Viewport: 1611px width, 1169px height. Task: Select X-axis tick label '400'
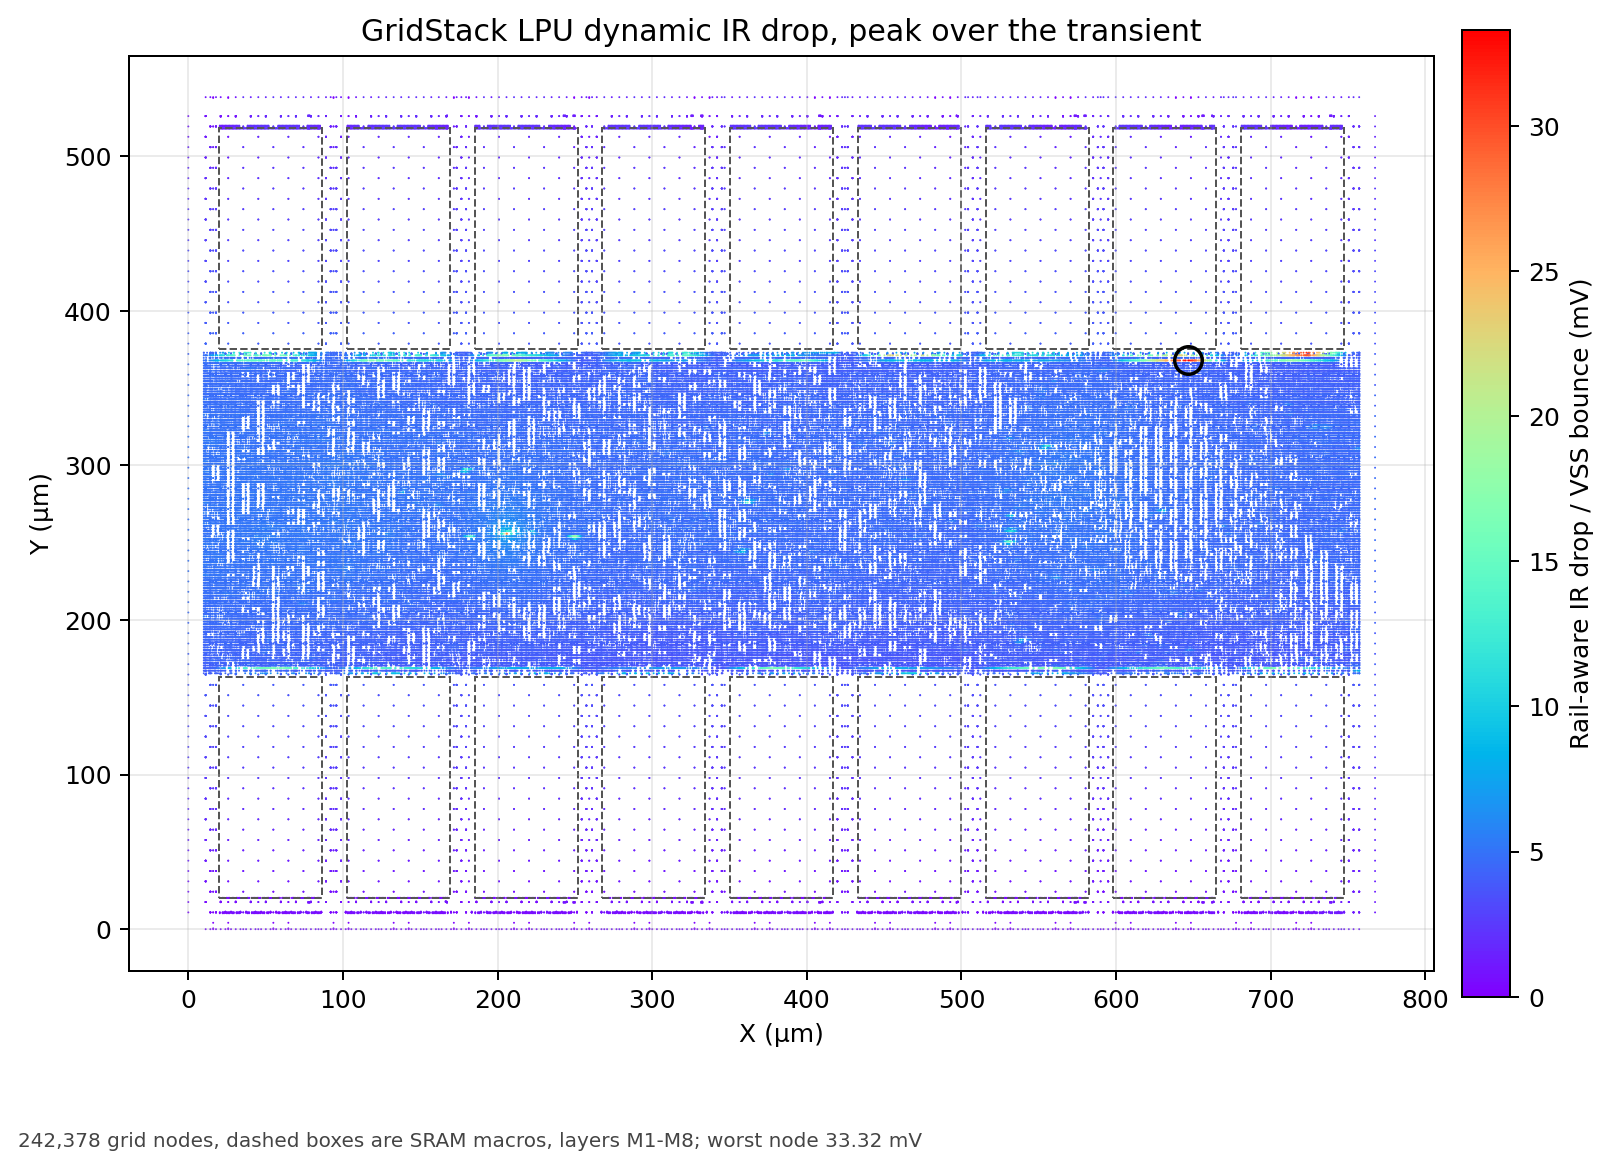click(x=807, y=999)
